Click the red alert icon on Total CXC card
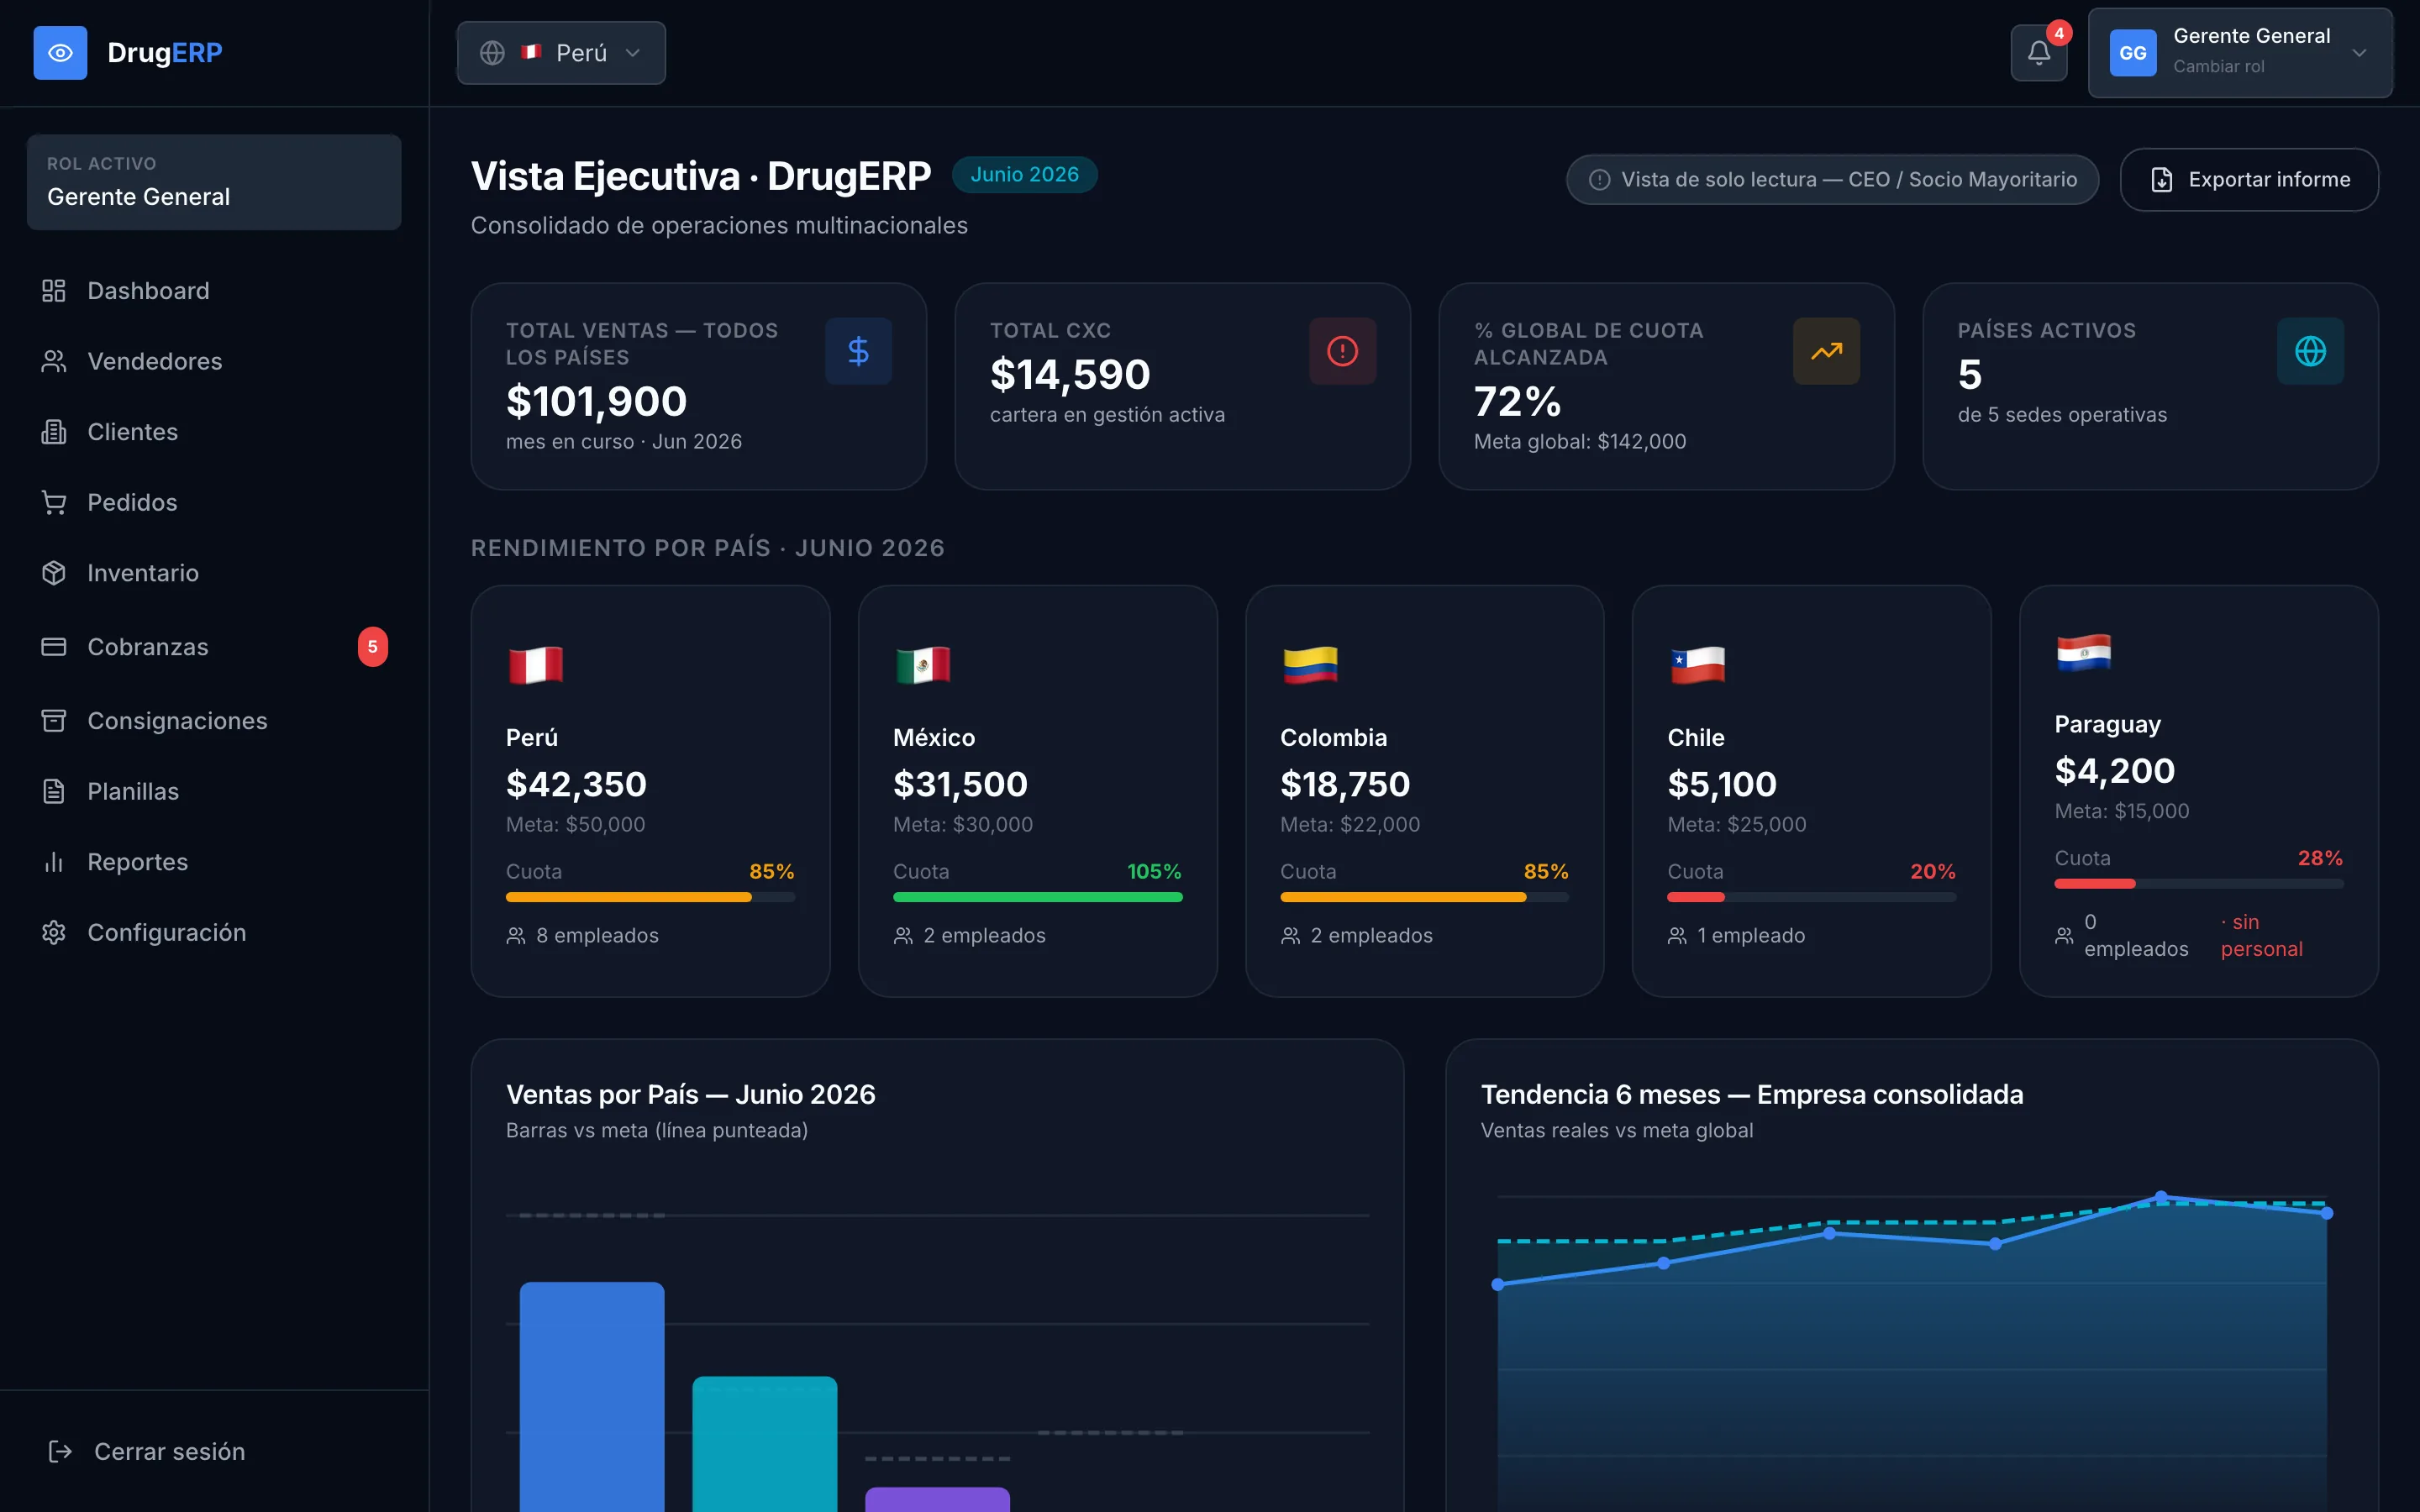2420x1512 pixels. [x=1342, y=351]
